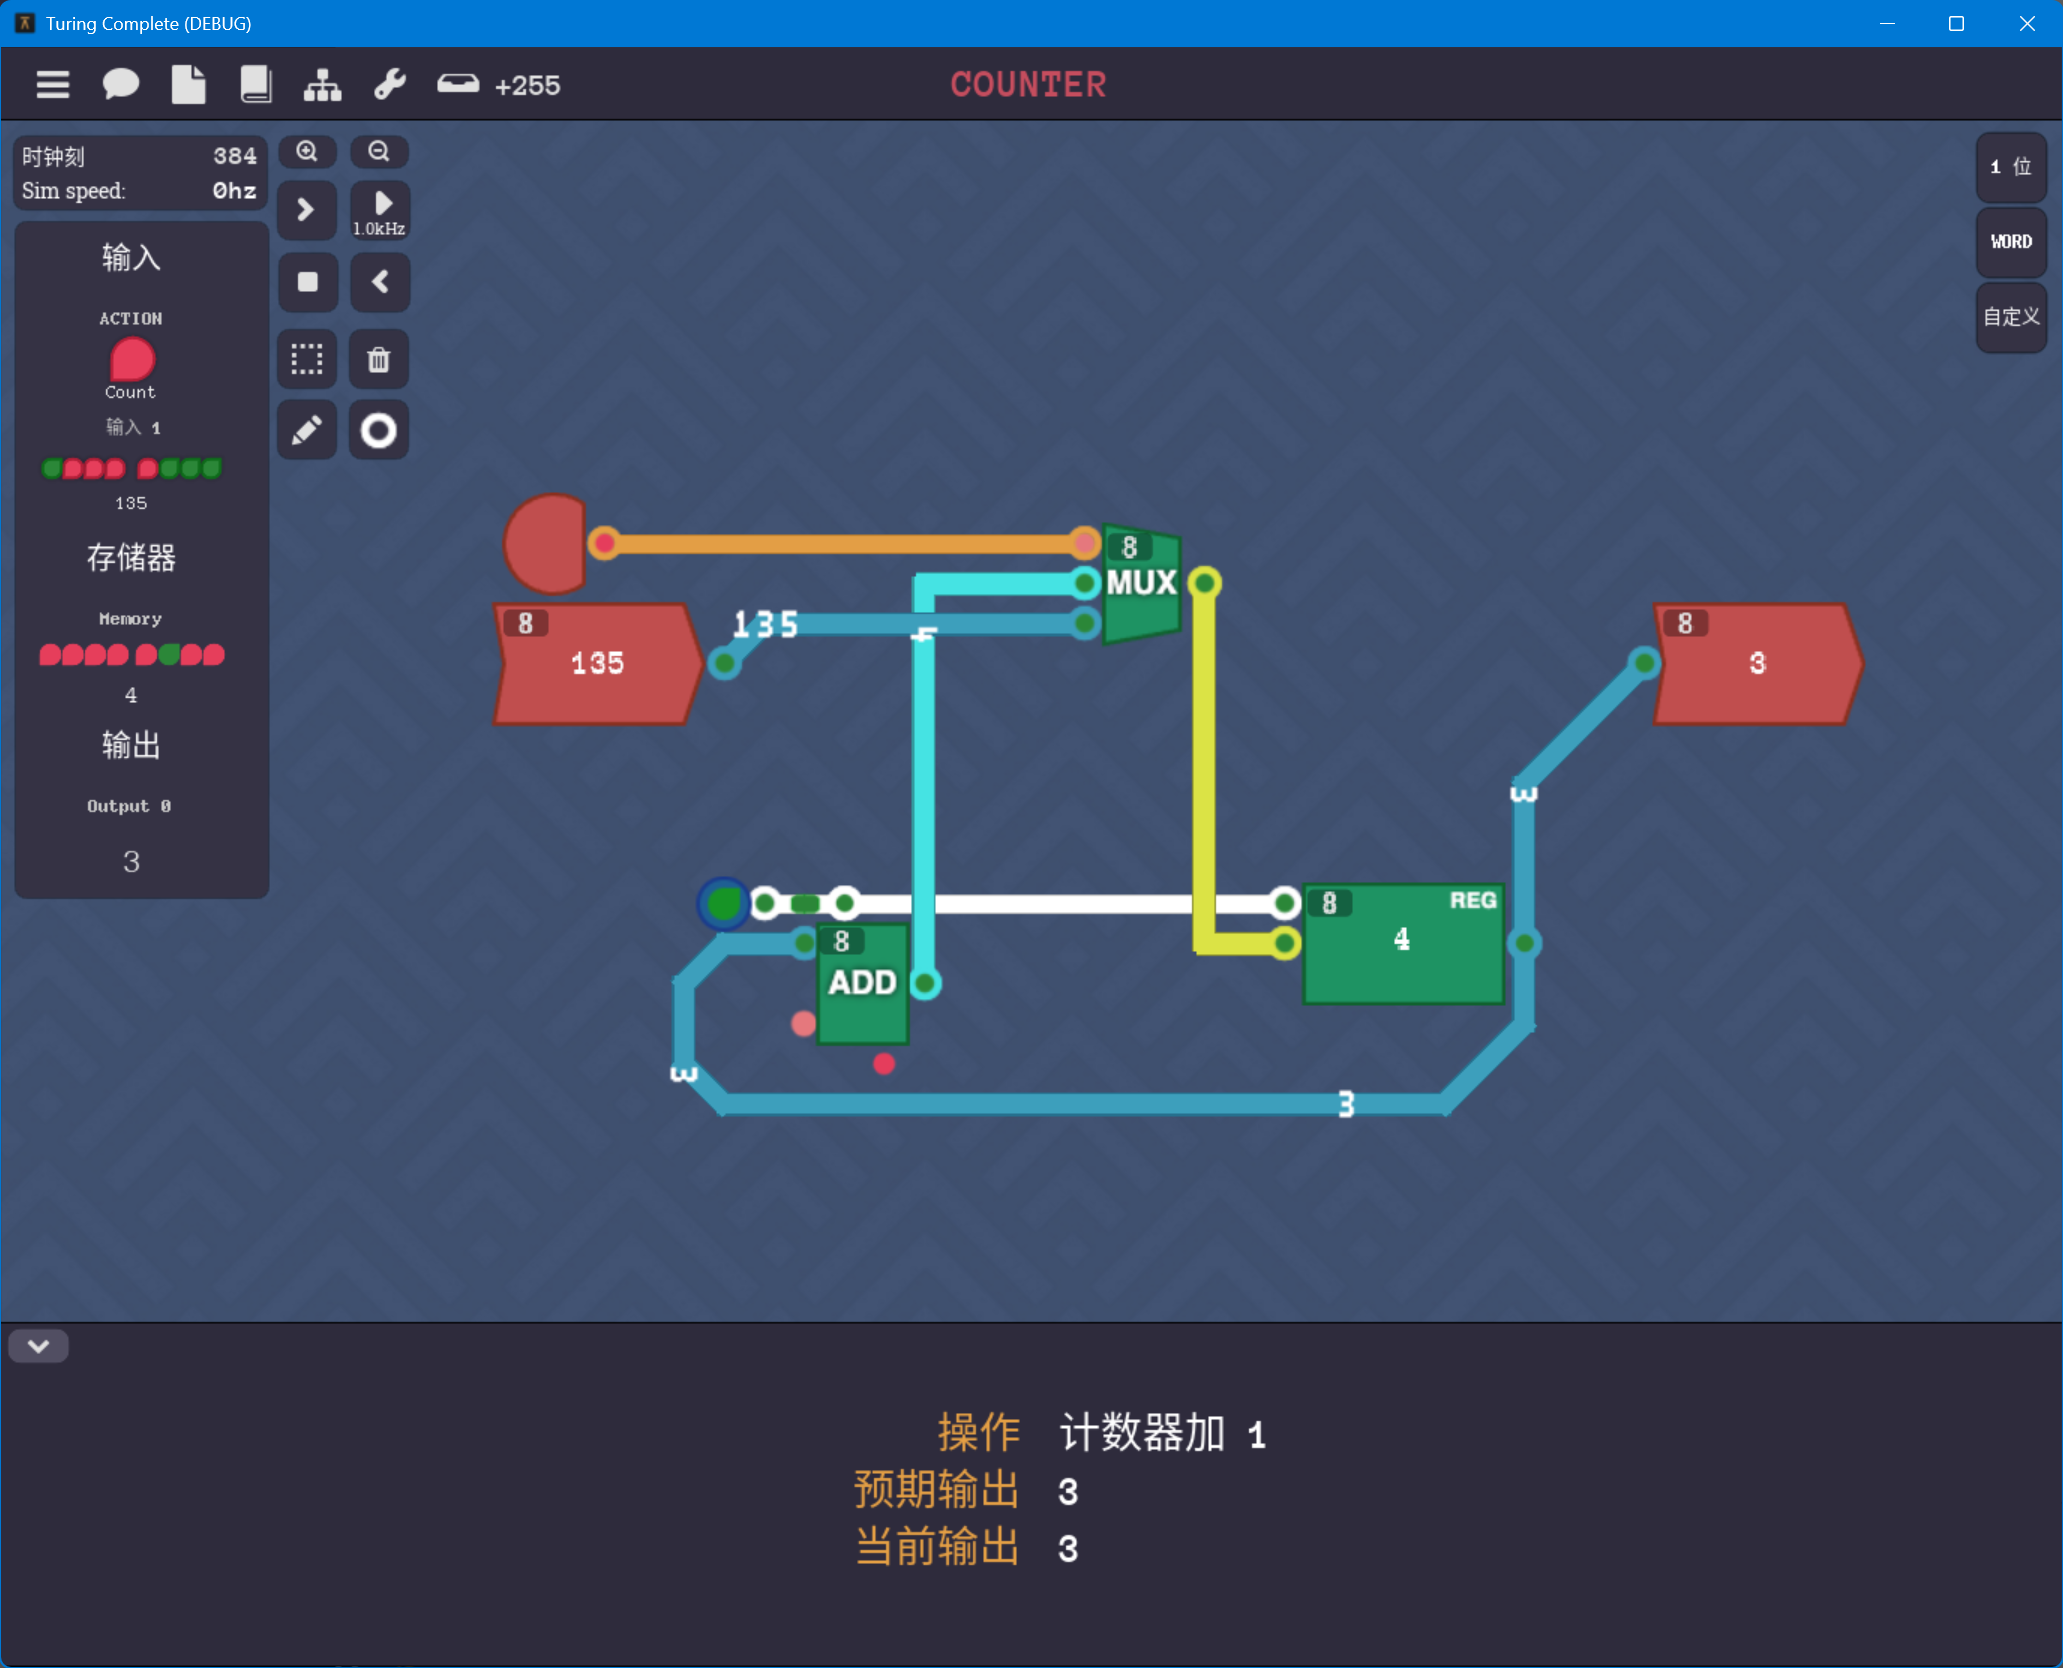
Task: Stop the simulation
Action: (307, 282)
